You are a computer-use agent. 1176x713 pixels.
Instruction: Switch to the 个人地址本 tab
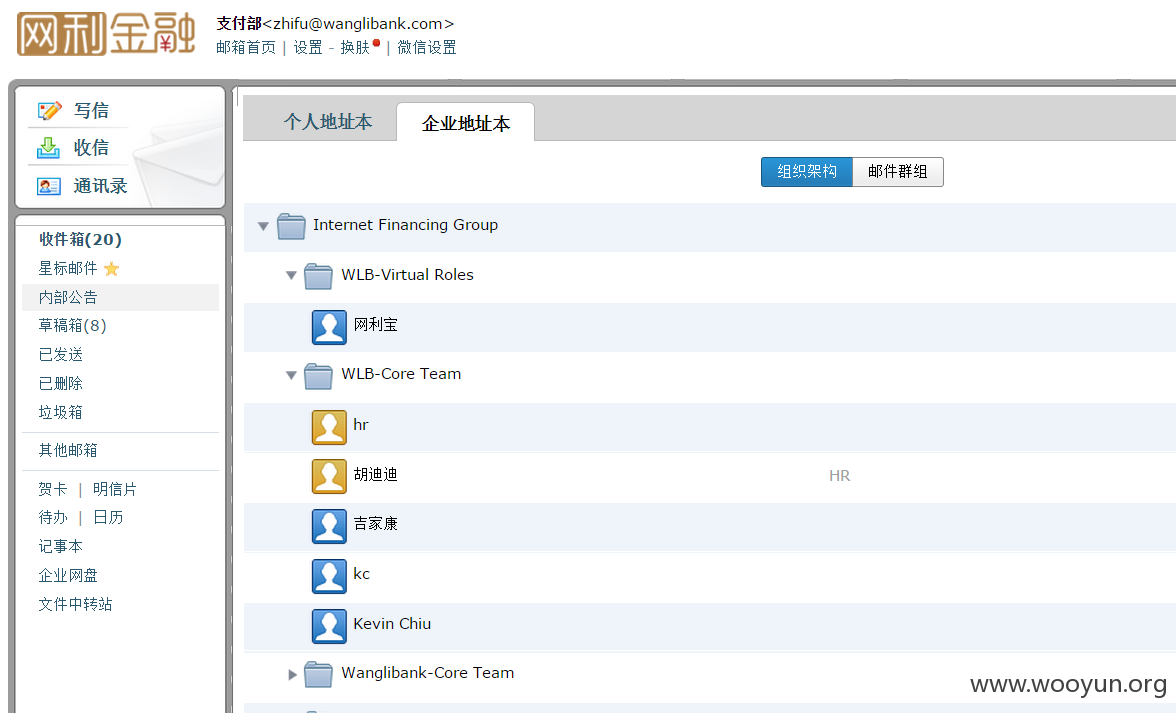(328, 121)
